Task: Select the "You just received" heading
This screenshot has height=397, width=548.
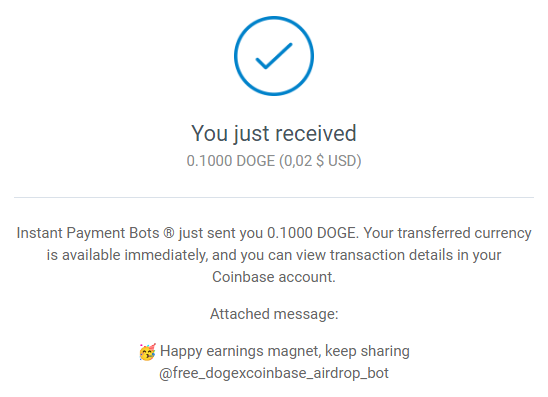Action: (x=274, y=133)
